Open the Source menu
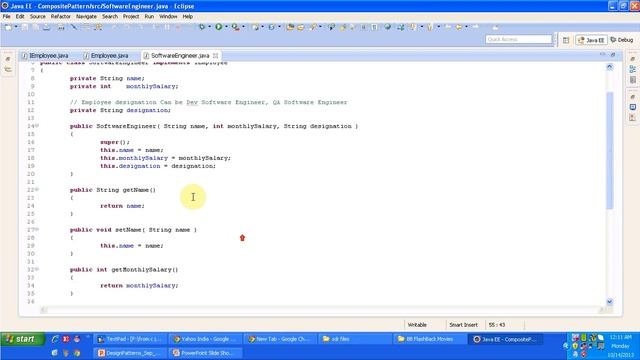This screenshot has width=640, height=360. click(38, 16)
